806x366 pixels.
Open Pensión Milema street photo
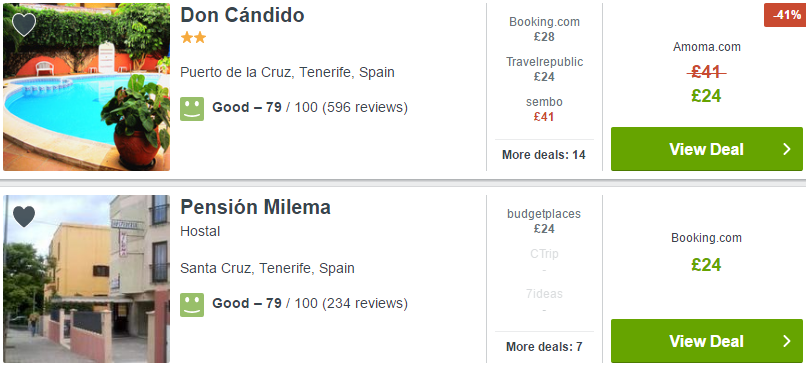[86, 279]
